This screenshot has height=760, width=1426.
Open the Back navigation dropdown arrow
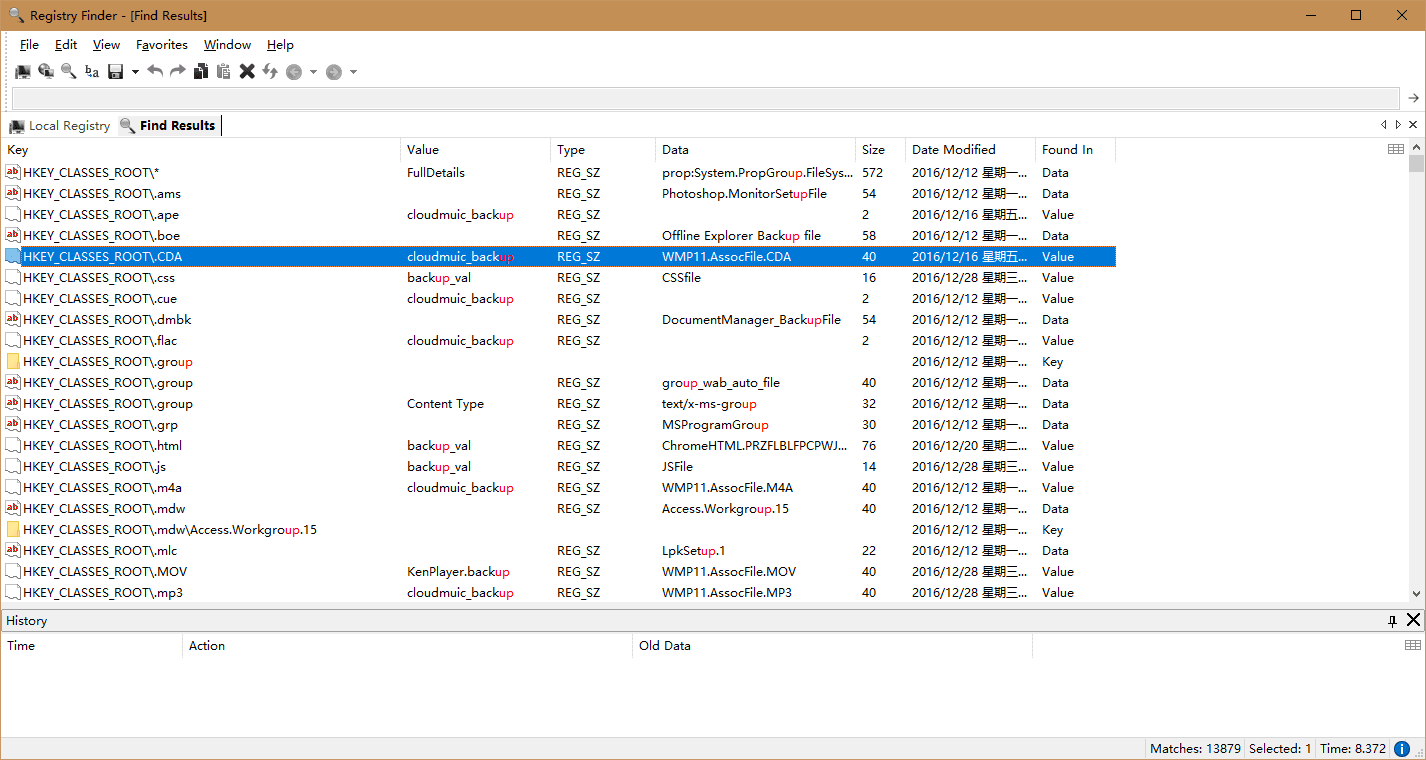coord(313,71)
